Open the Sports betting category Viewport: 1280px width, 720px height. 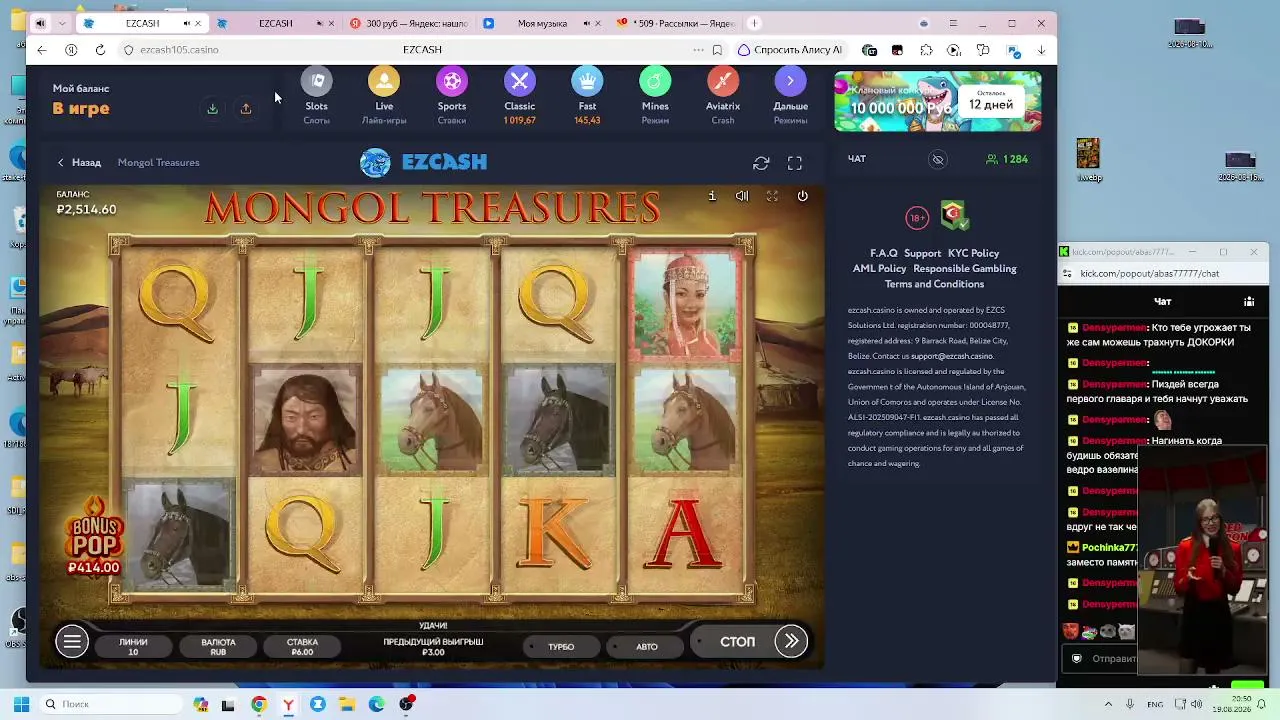(x=452, y=81)
